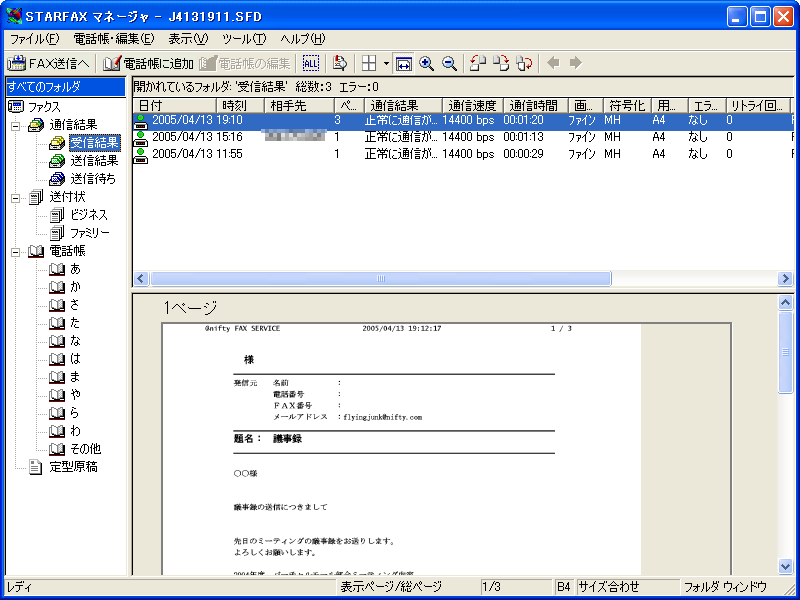
Task: Select phonebook section ま
Action: (76, 377)
